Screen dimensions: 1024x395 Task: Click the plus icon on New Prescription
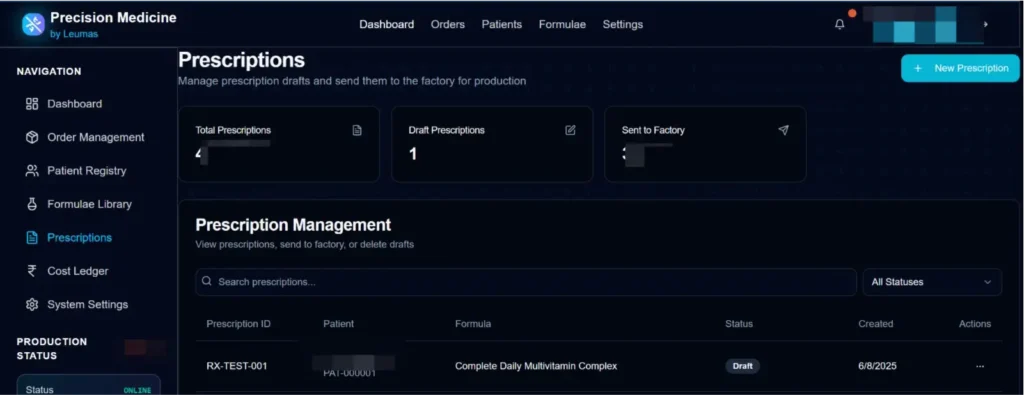918,68
